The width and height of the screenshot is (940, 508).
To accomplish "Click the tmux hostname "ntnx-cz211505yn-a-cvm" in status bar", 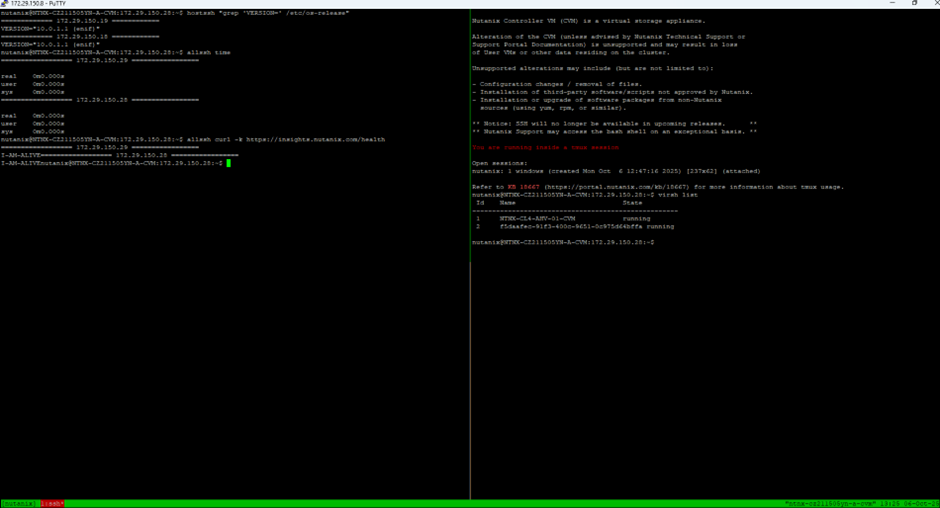I will (x=830, y=504).
